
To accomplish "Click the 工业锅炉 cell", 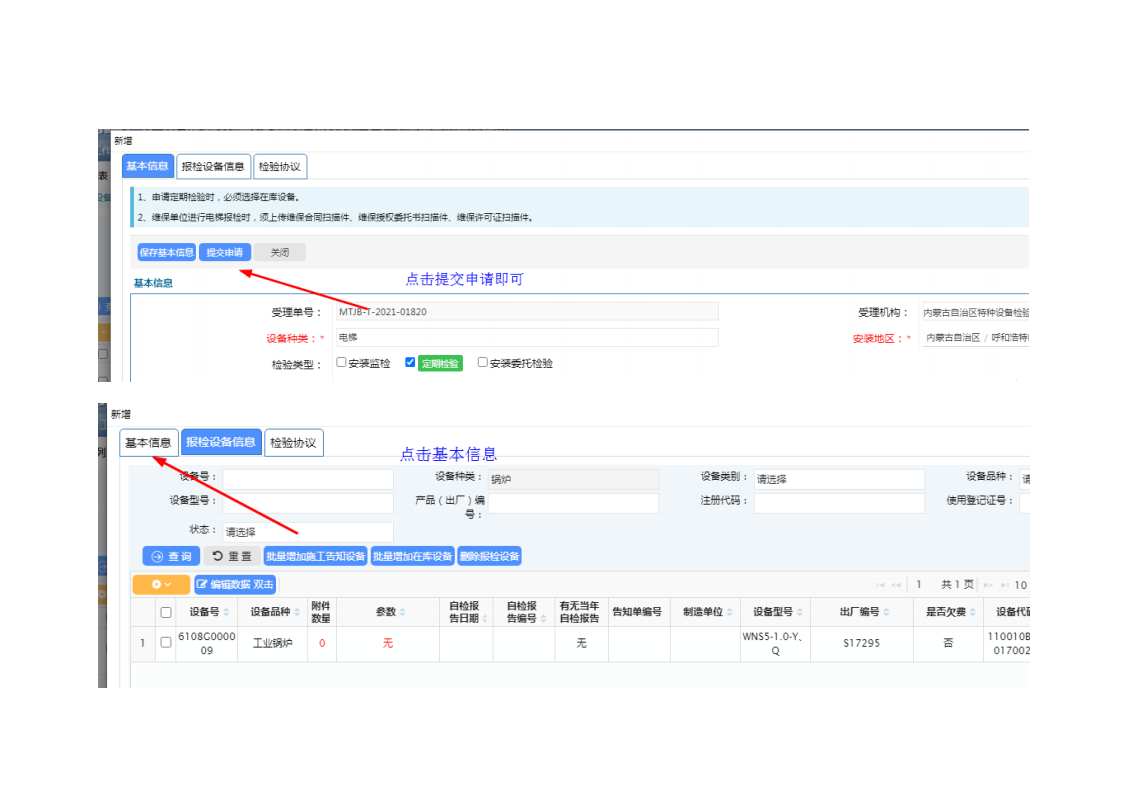I will pyautogui.click(x=273, y=643).
